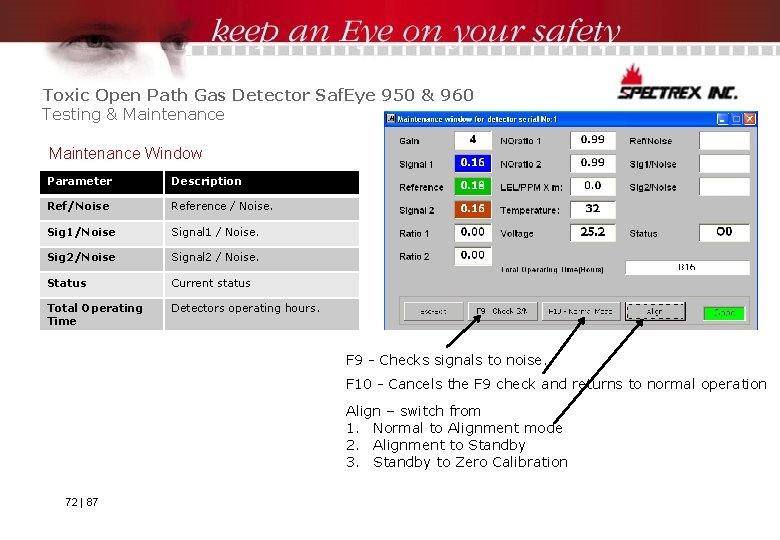Click the Description column header
Image resolution: width=780 pixels, height=540 pixels.
point(262,182)
